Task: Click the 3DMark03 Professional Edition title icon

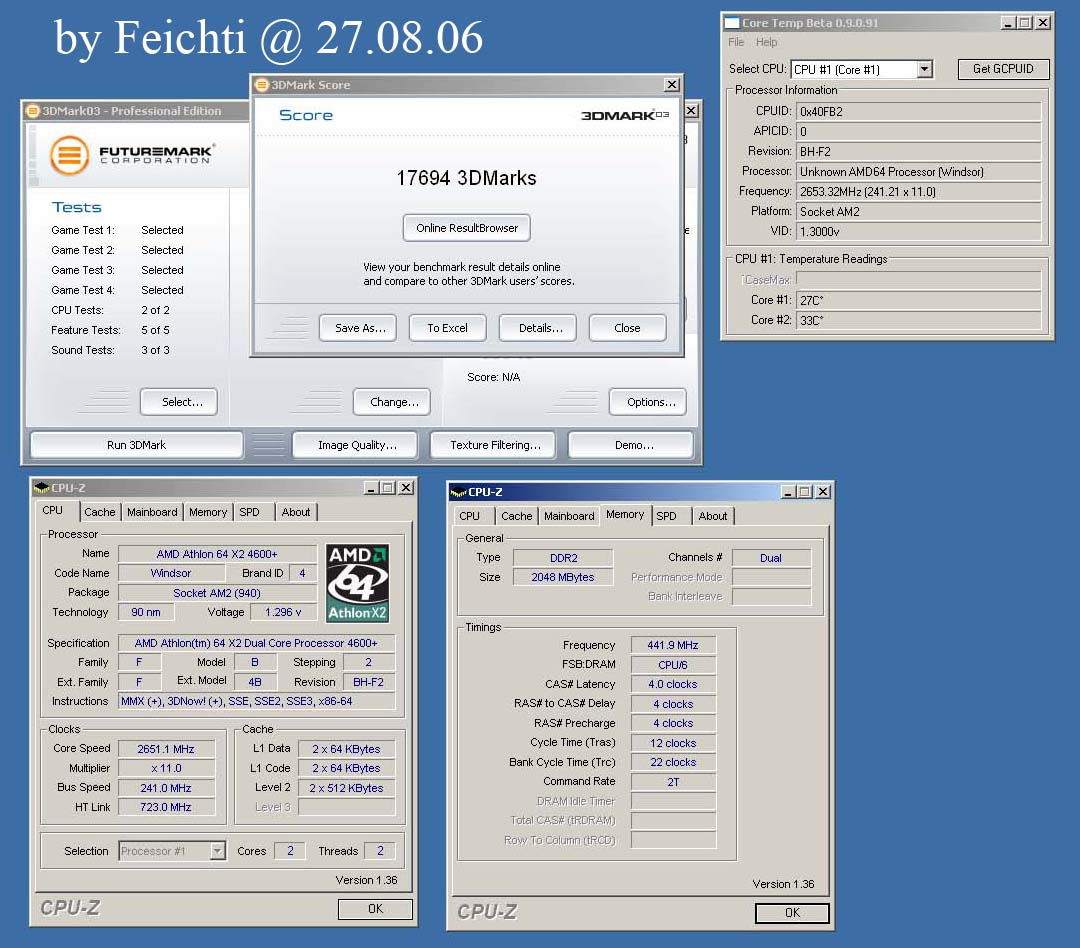Action: pyautogui.click(x=32, y=111)
